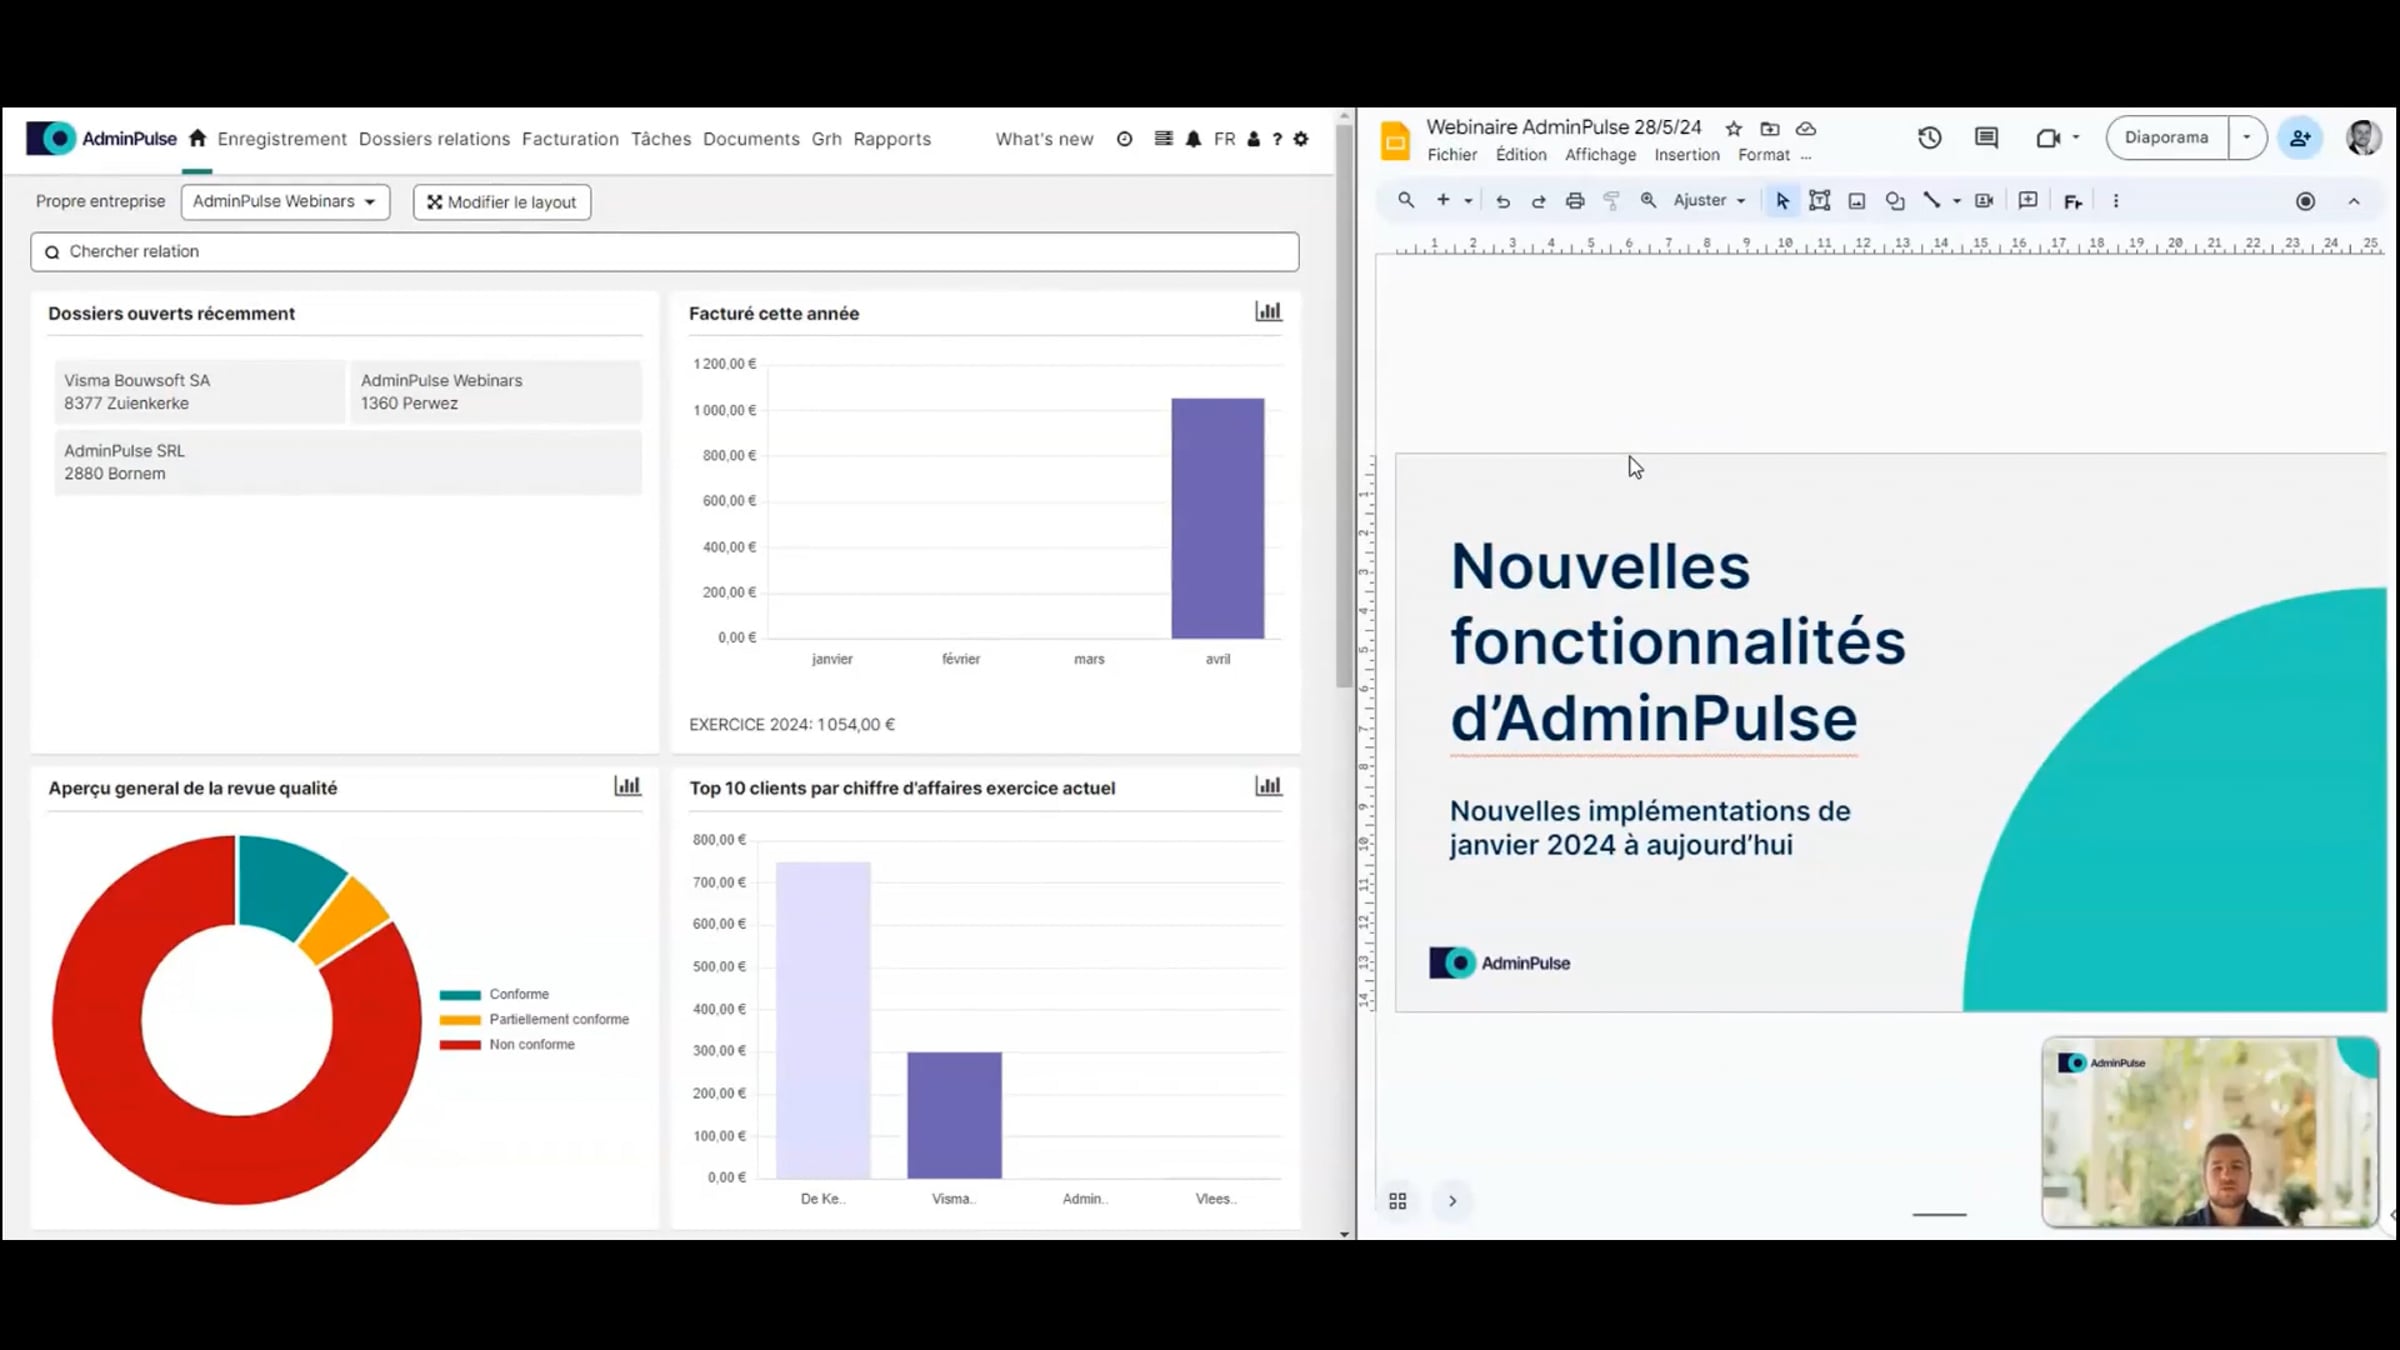2400x1350 pixels.
Task: Expand line tool dropdown arrow
Action: click(1956, 201)
